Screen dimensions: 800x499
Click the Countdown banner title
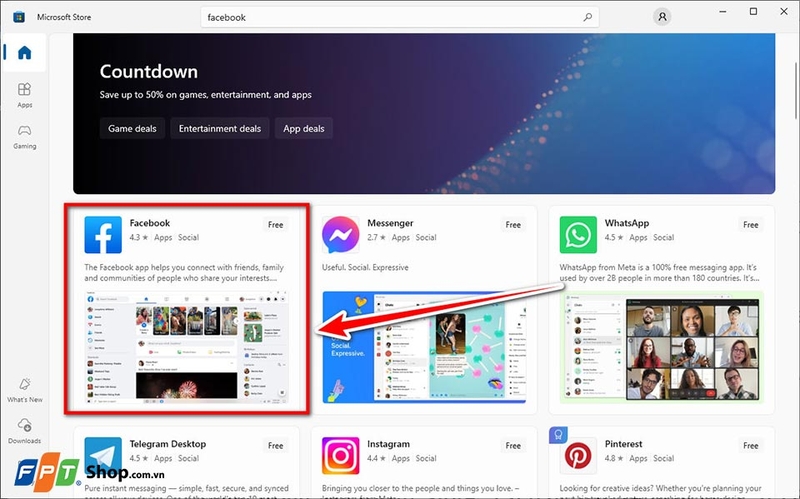click(148, 71)
